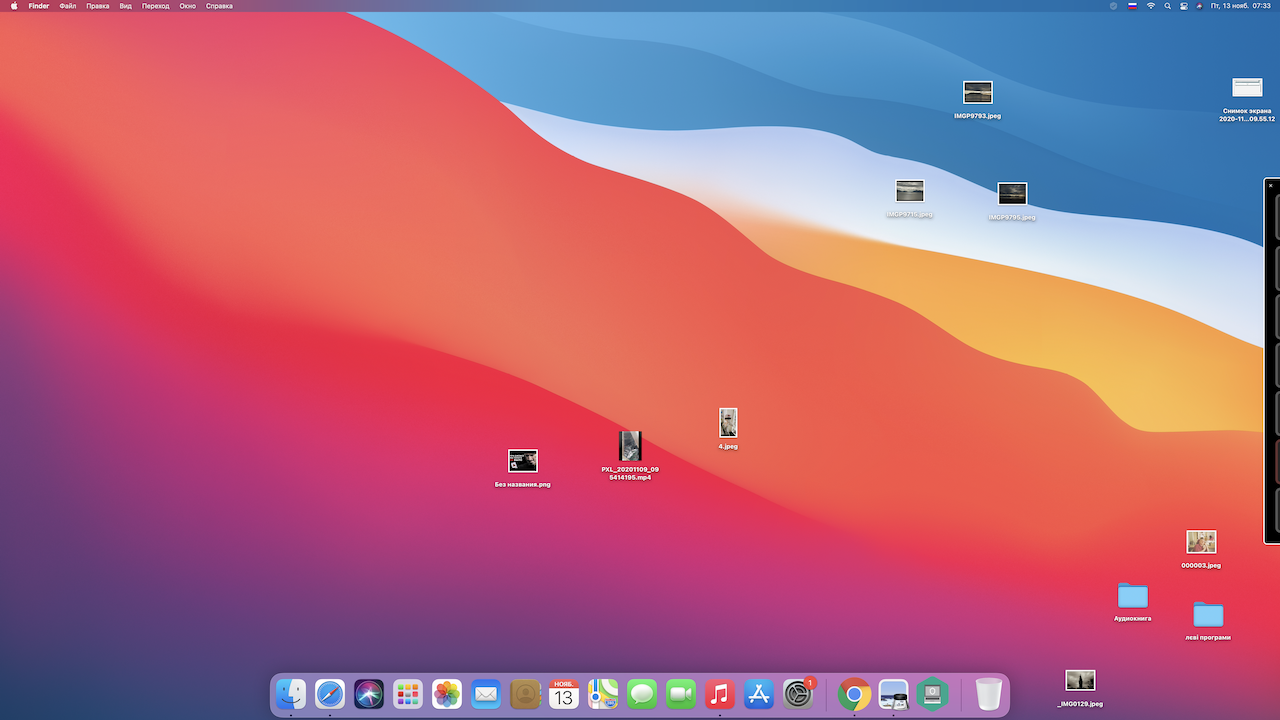Open the Apple menu
Screen dimensions: 1280x720
click(x=14, y=6)
